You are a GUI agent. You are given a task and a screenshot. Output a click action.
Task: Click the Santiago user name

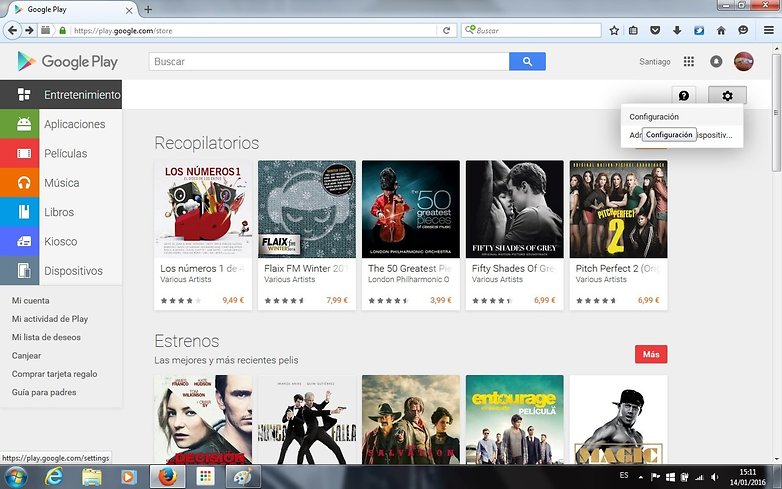click(x=655, y=62)
